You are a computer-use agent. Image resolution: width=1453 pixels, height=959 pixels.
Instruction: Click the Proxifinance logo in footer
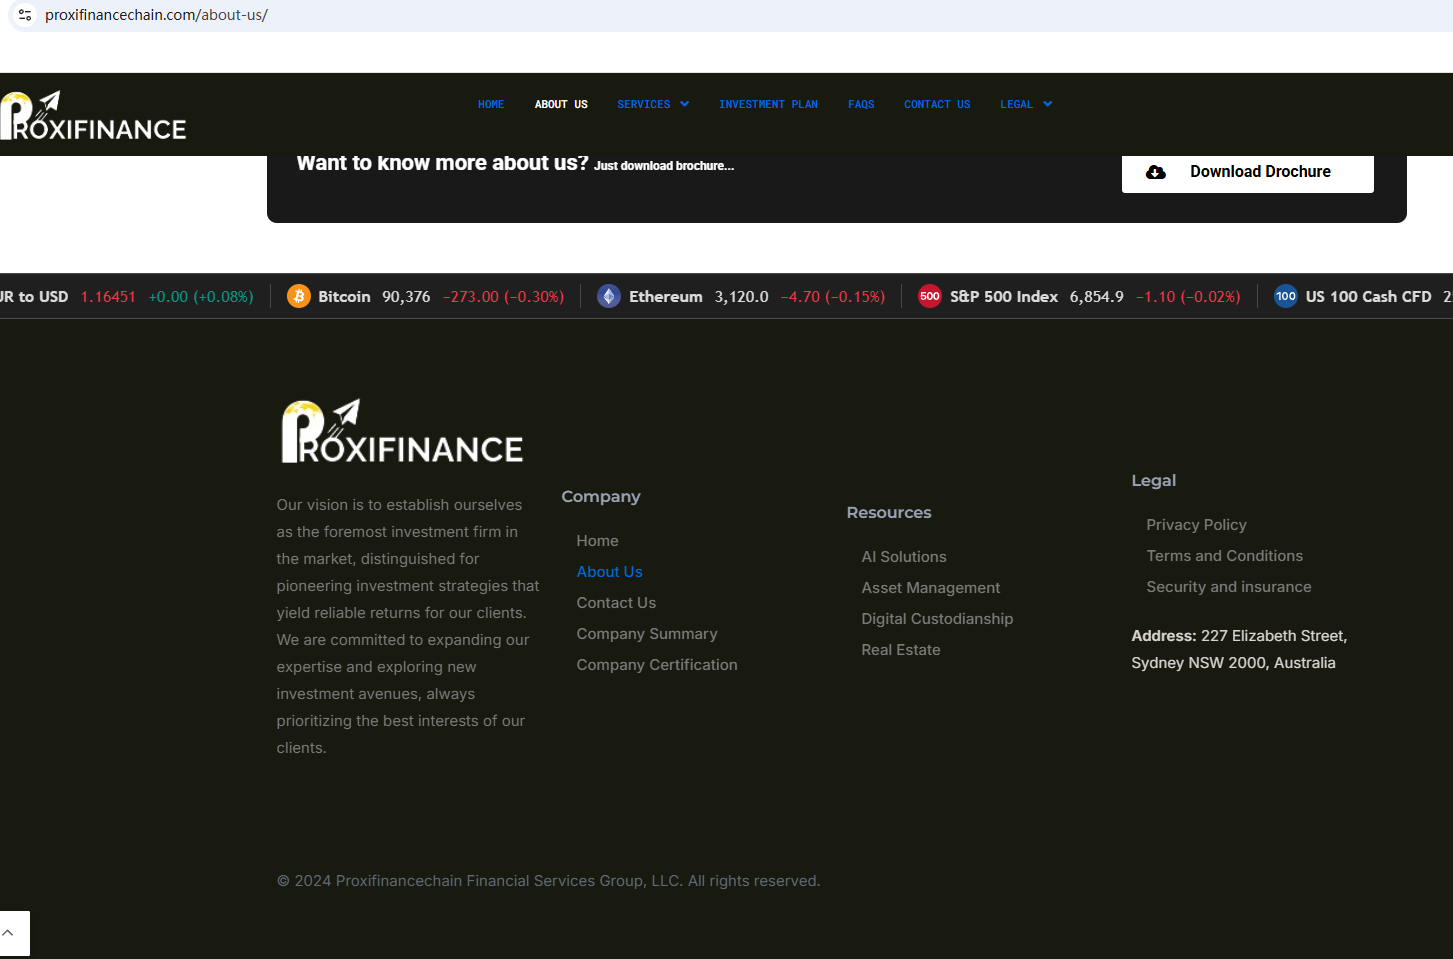(x=402, y=432)
